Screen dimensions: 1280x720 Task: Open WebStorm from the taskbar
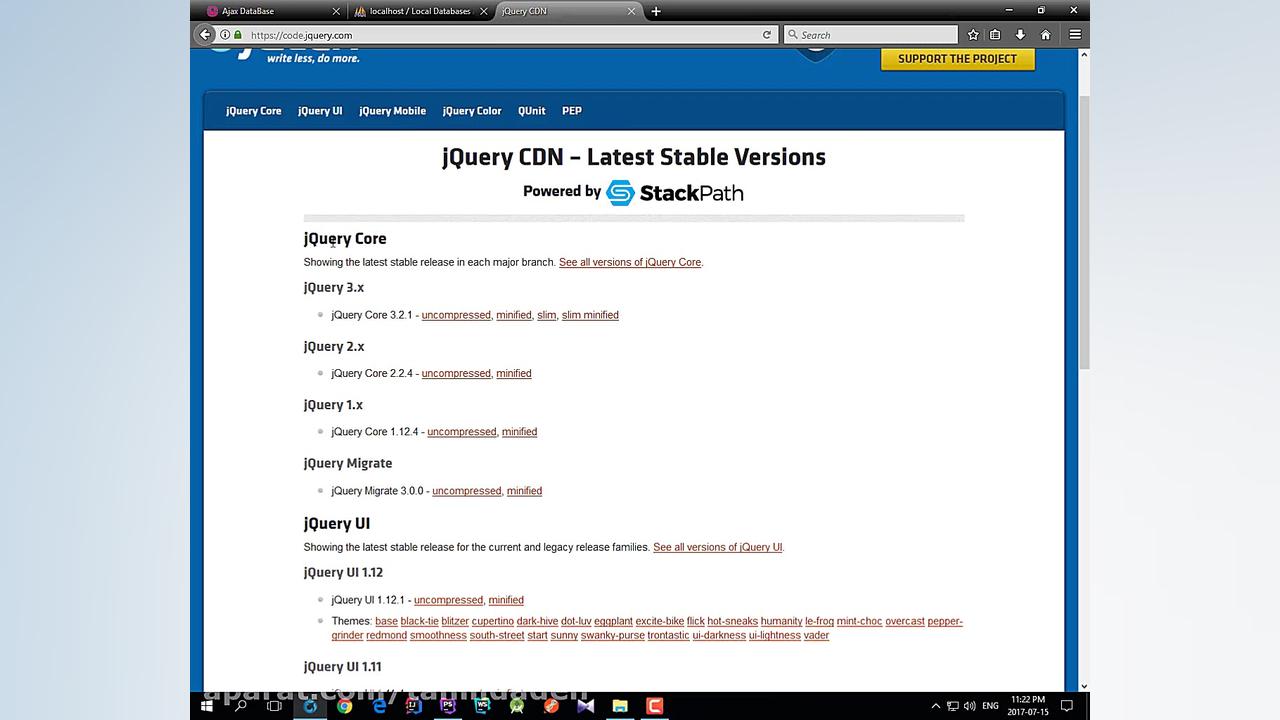pyautogui.click(x=482, y=706)
